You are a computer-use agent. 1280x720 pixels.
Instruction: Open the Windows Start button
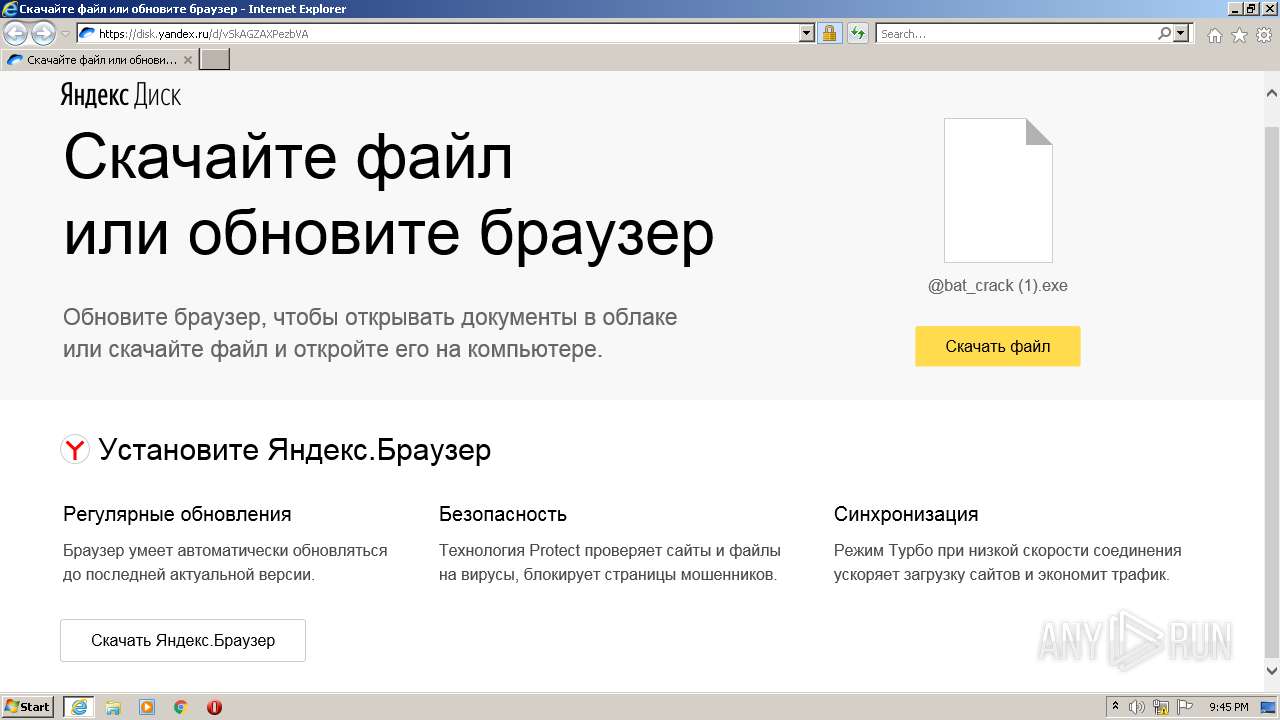pyautogui.click(x=27, y=707)
